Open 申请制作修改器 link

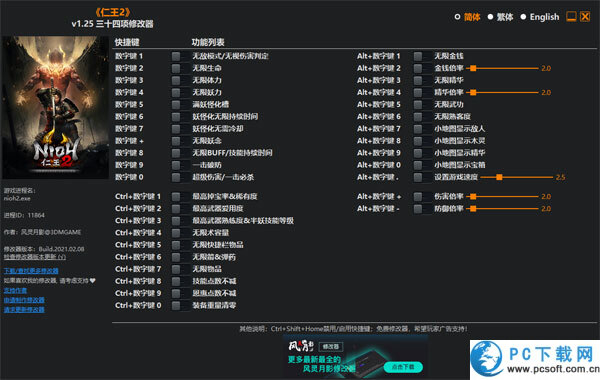tap(24, 300)
